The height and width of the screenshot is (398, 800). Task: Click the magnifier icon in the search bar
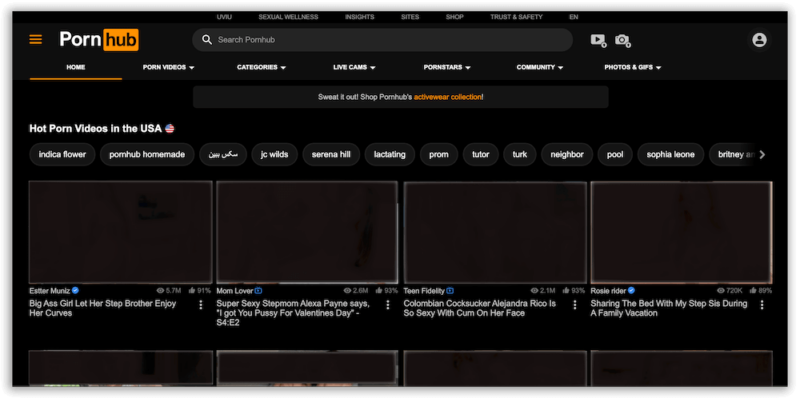207,40
